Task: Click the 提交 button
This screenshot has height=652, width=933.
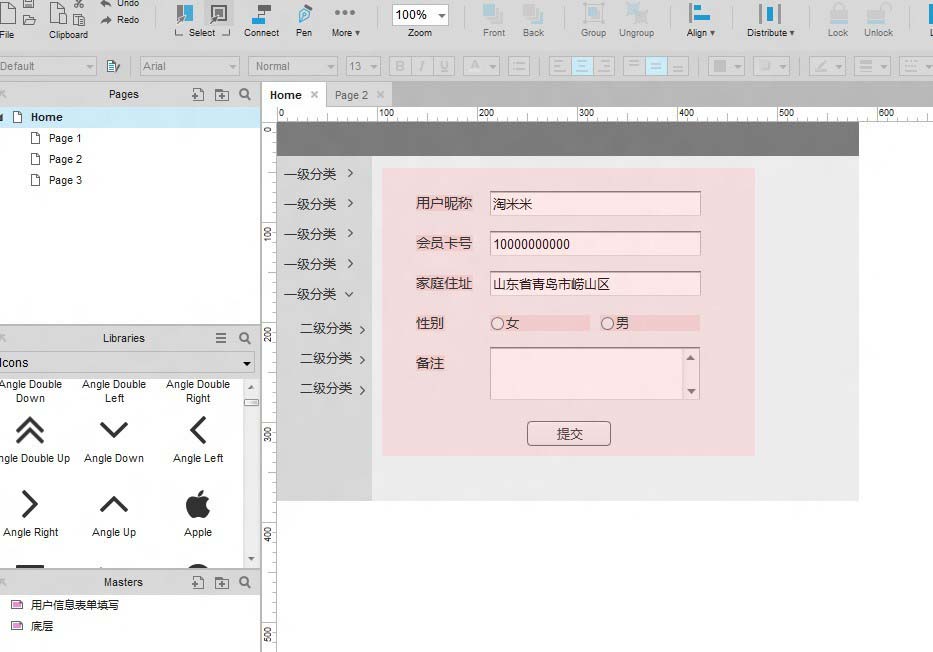Action: [569, 434]
